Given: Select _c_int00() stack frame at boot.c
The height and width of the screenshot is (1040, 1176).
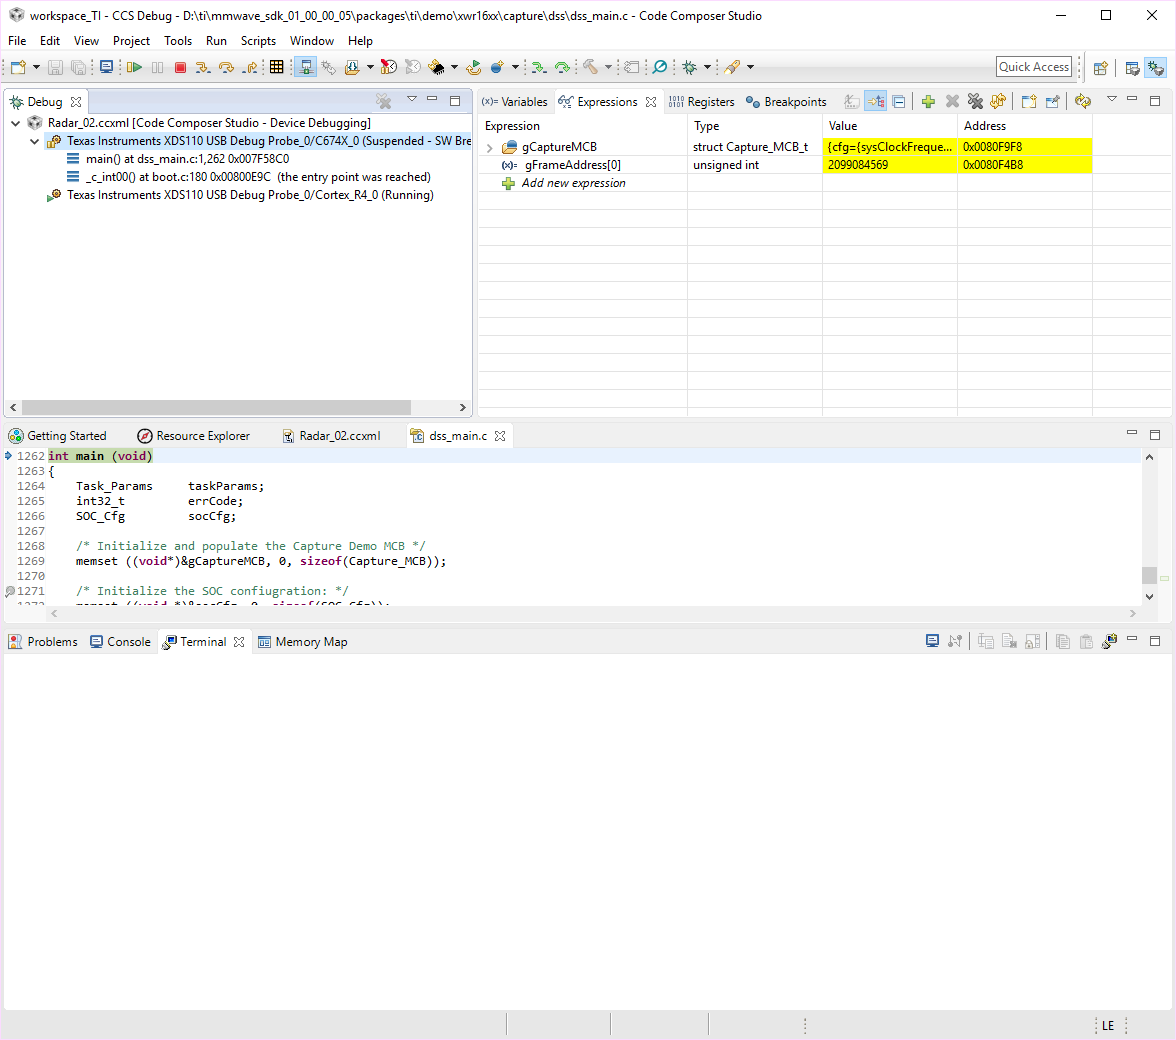Looking at the screenshot, I should tap(259, 177).
